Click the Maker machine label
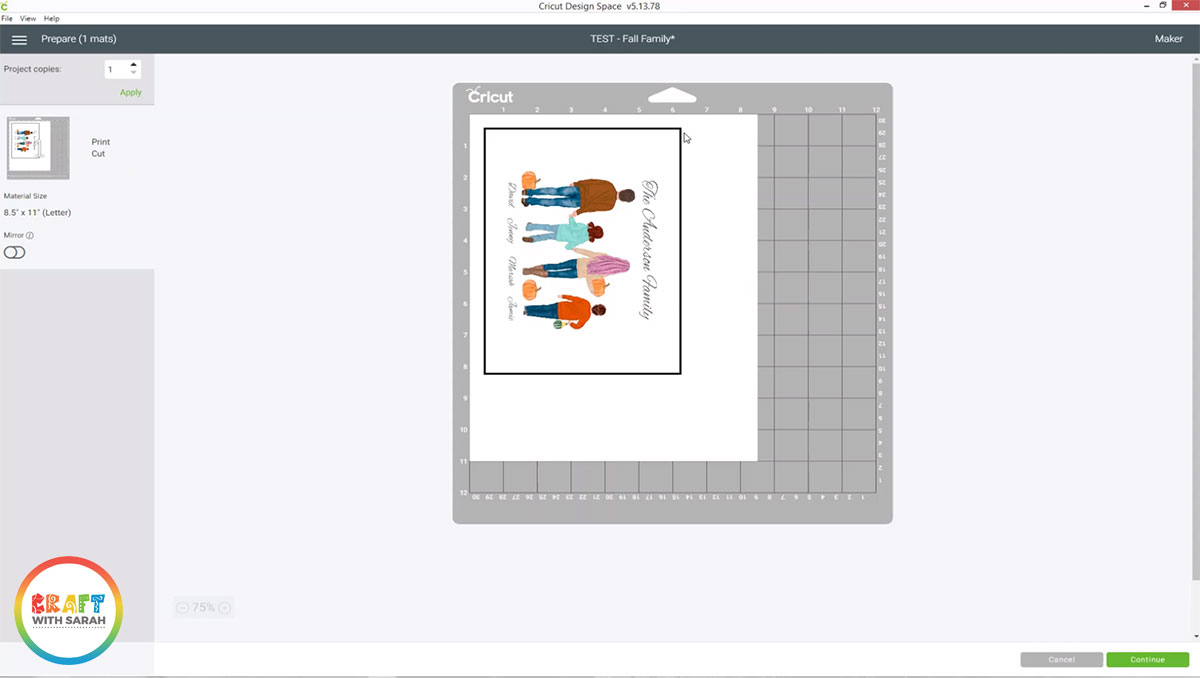This screenshot has height=678, width=1200. pyautogui.click(x=1168, y=39)
